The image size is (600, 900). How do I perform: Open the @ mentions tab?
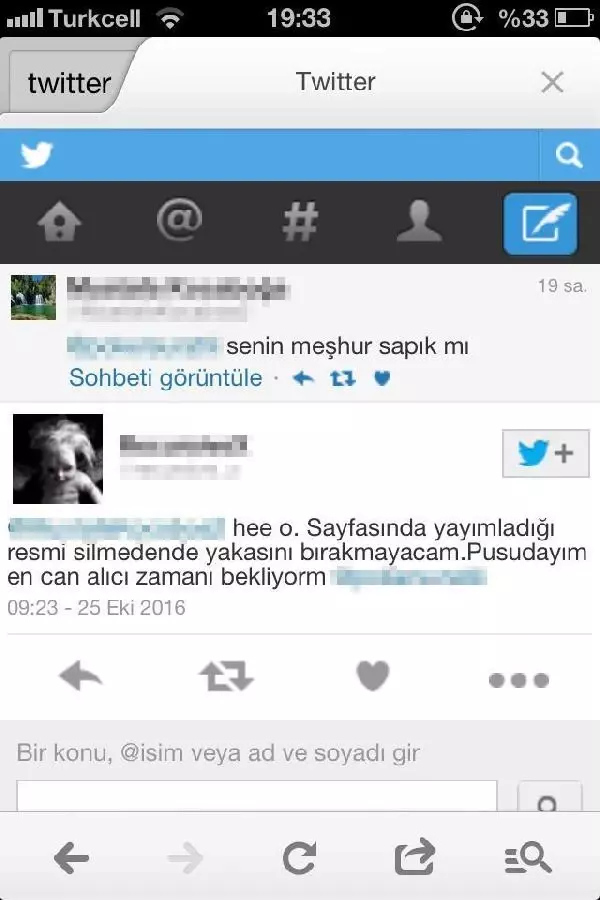click(179, 219)
